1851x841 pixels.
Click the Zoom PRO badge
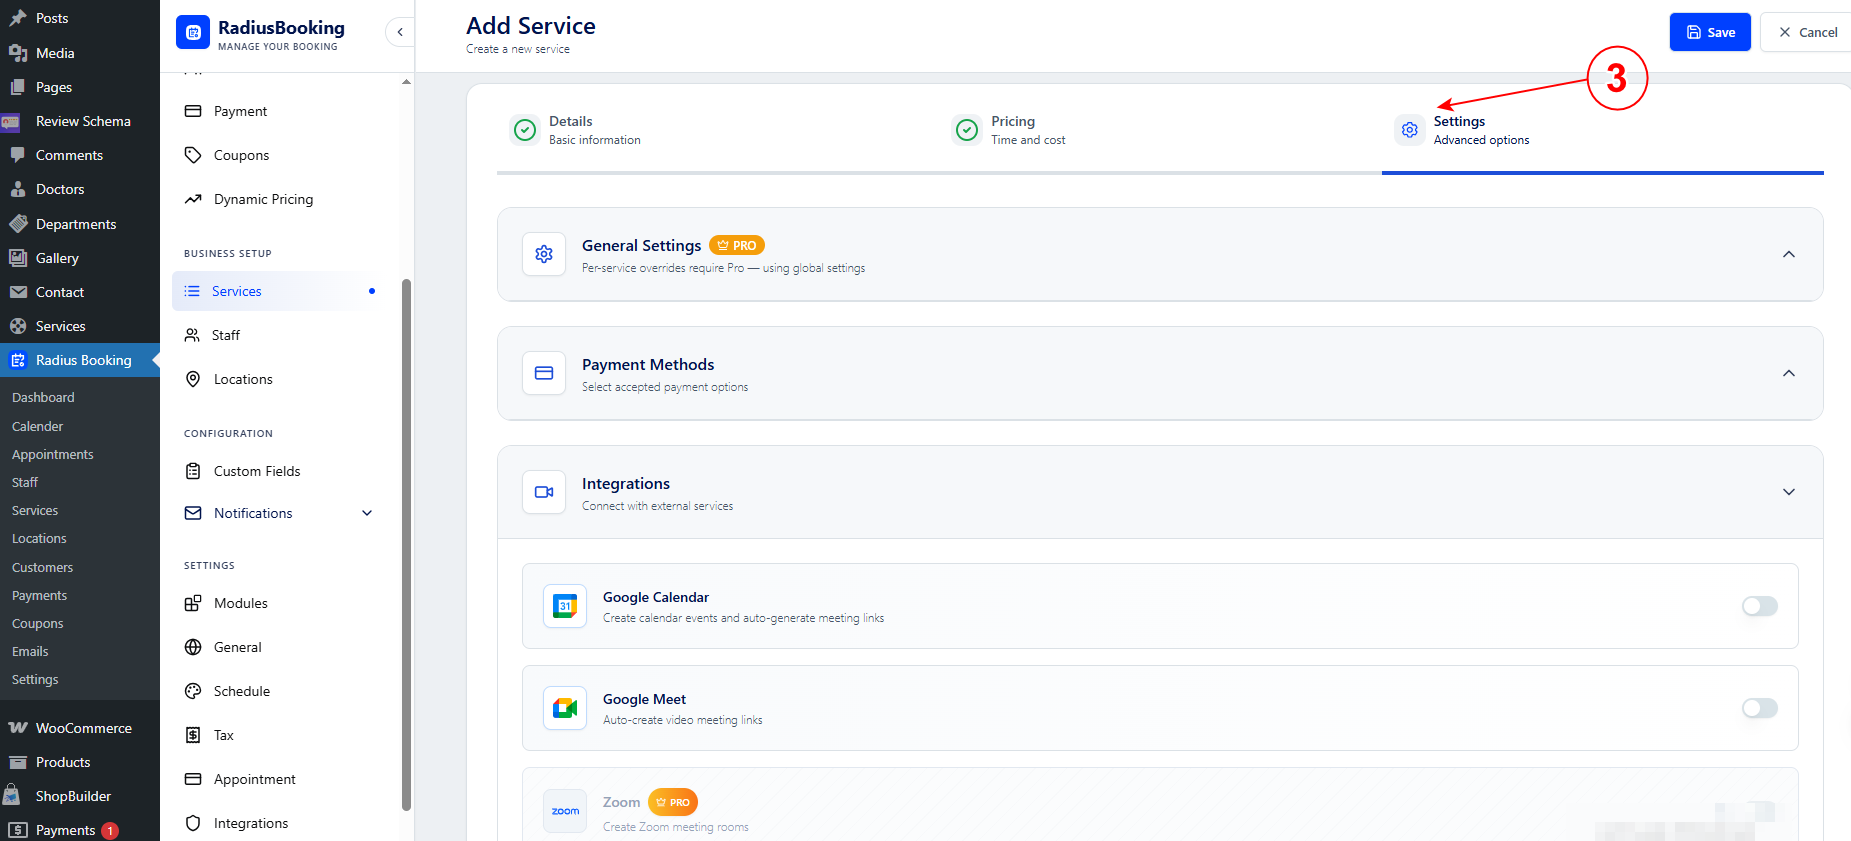673,802
